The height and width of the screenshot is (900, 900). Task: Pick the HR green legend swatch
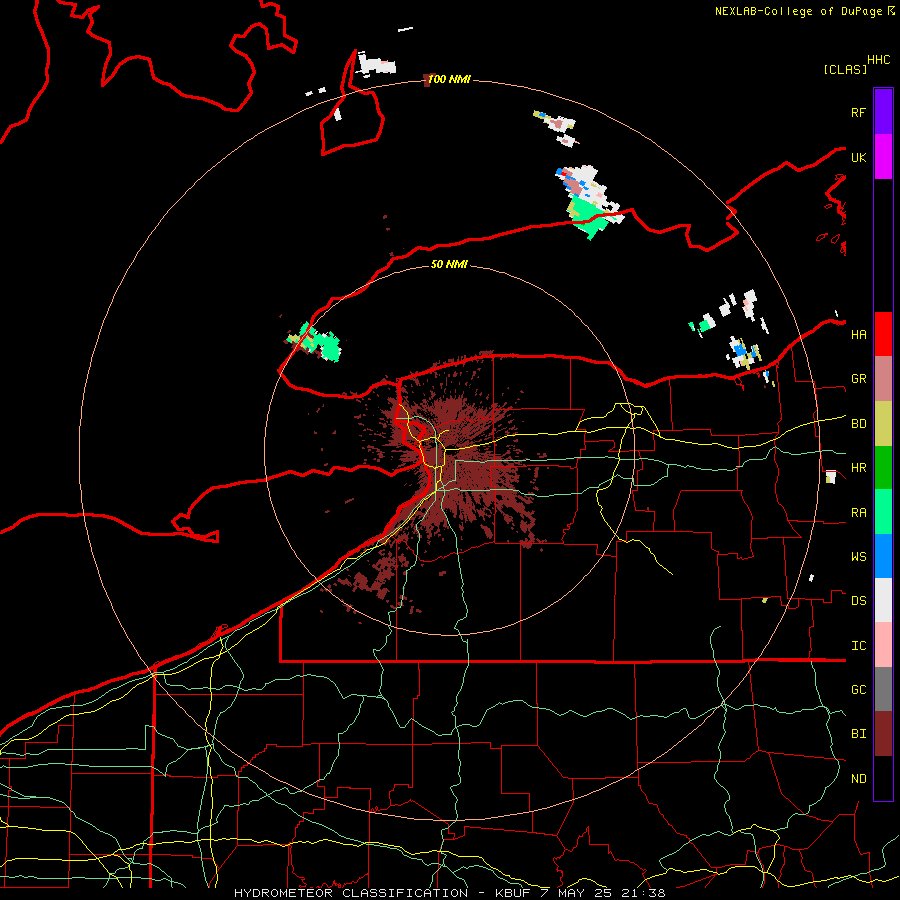pos(883,468)
